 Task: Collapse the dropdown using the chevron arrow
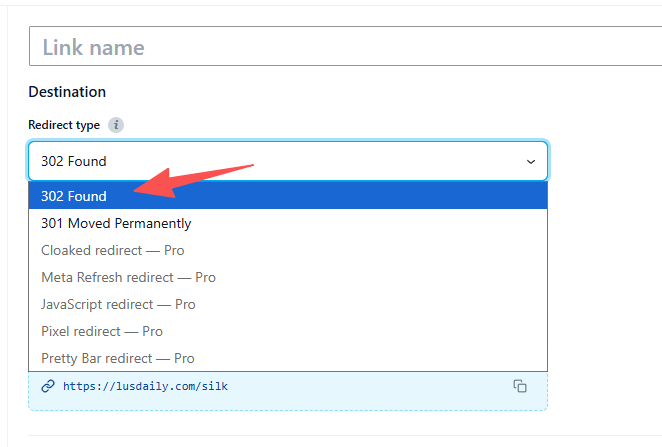[x=531, y=162]
